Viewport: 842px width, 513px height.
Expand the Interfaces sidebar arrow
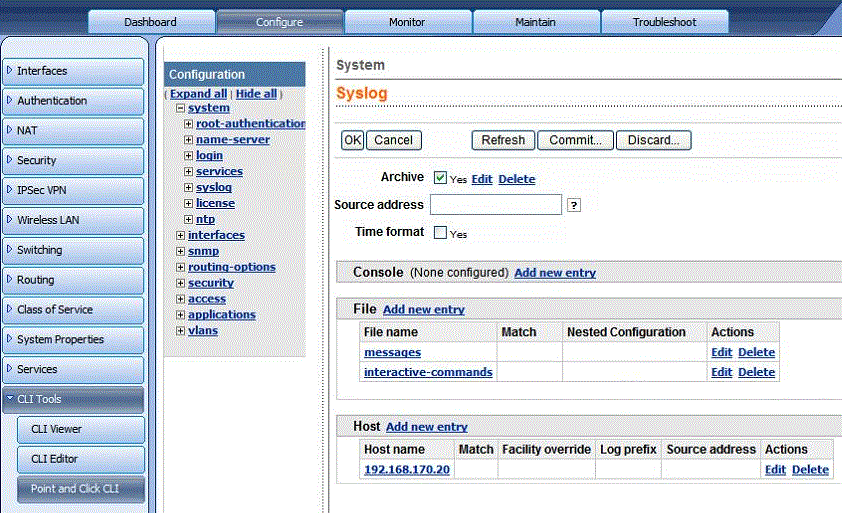pyautogui.click(x=10, y=71)
